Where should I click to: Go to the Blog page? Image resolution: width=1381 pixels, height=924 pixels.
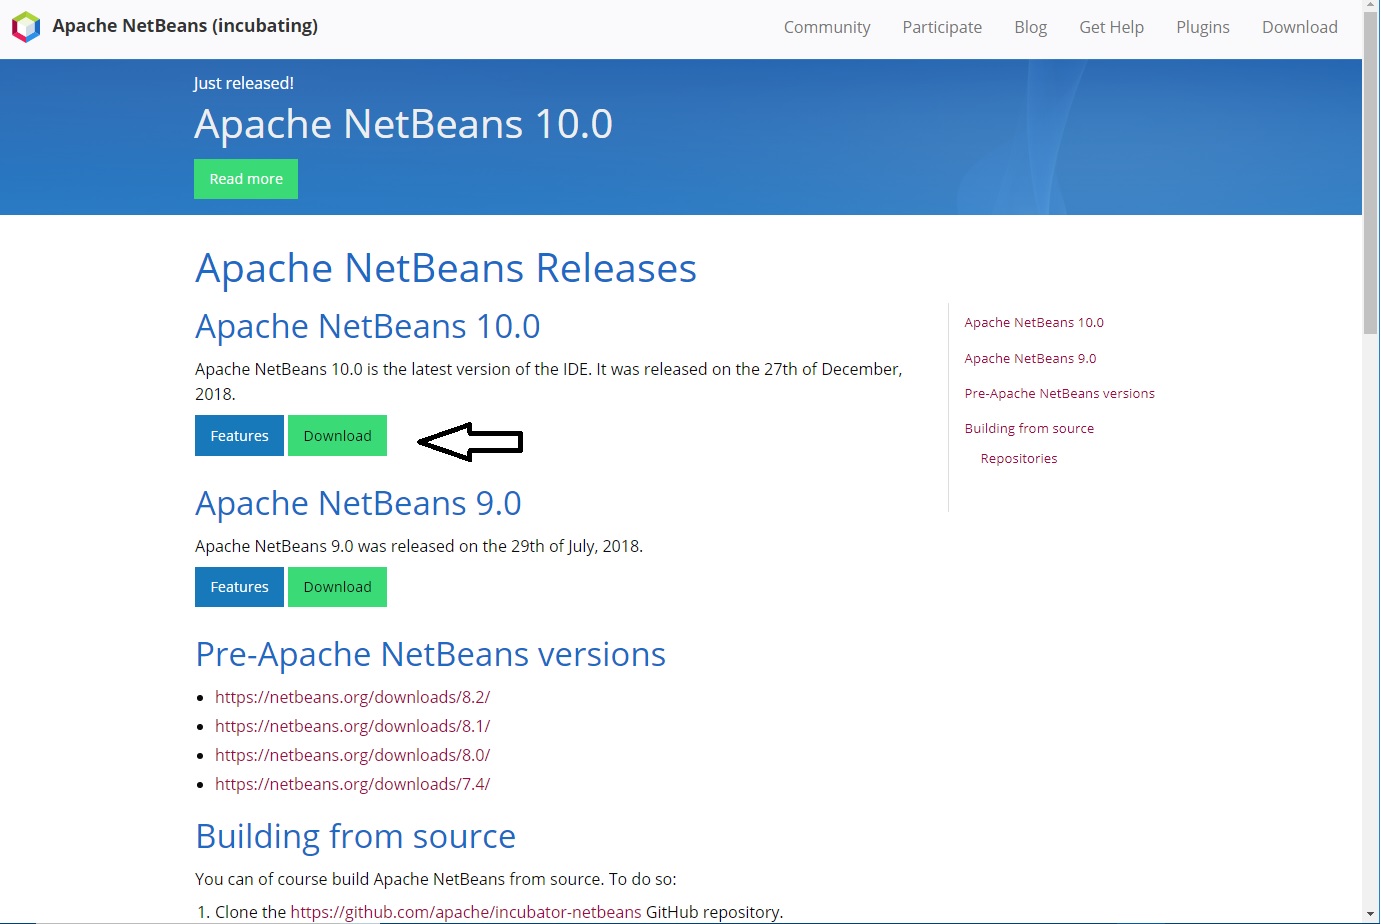(x=1030, y=27)
